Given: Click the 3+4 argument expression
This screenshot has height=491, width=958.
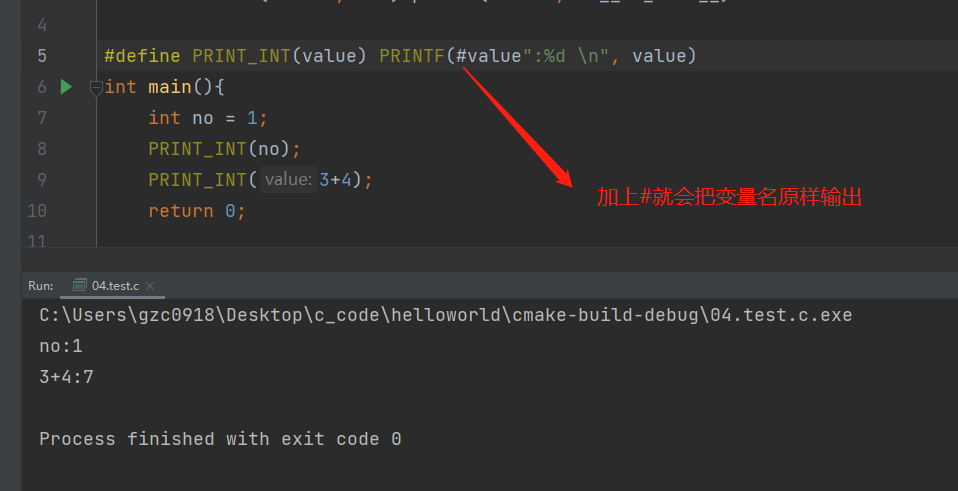Looking at the screenshot, I should (335, 180).
